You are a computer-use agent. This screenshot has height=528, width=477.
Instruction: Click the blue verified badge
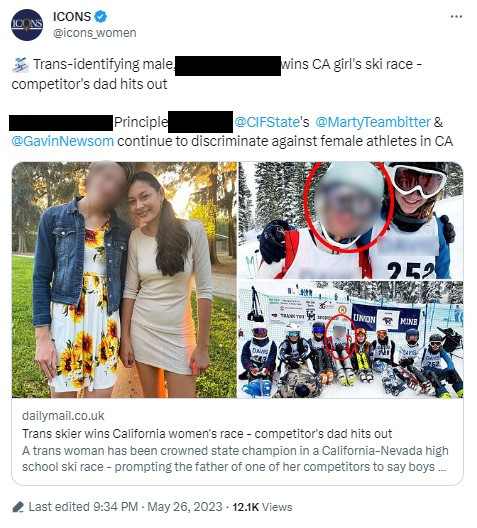tap(100, 16)
